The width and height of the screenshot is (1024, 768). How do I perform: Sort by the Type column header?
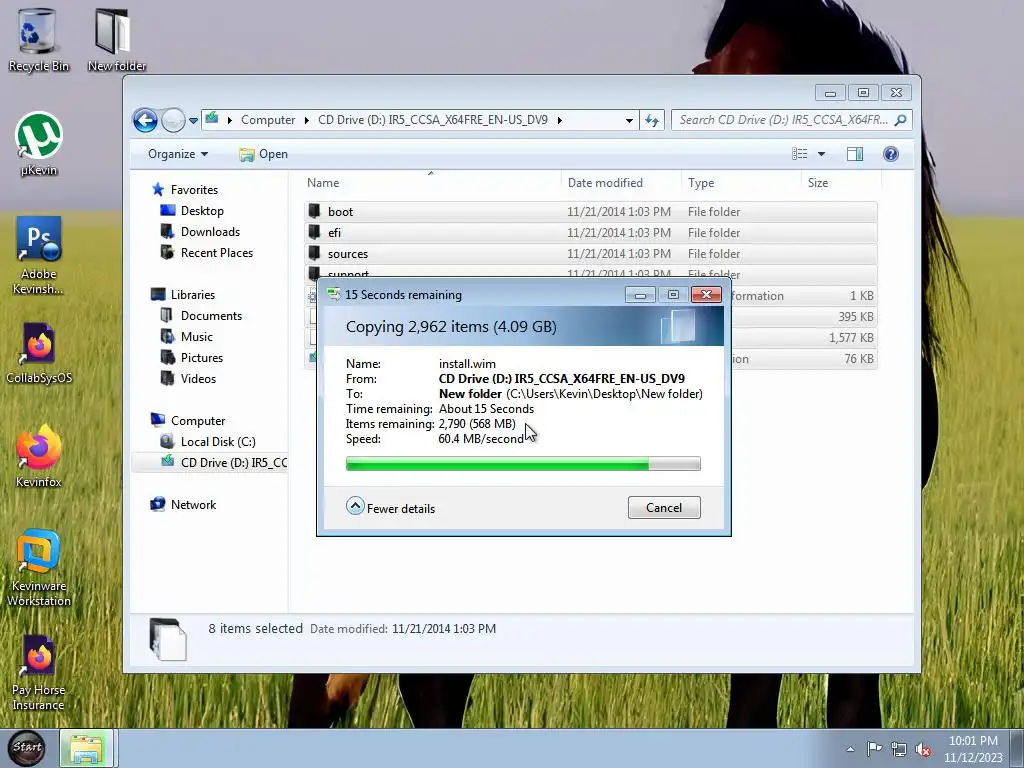[x=741, y=183]
